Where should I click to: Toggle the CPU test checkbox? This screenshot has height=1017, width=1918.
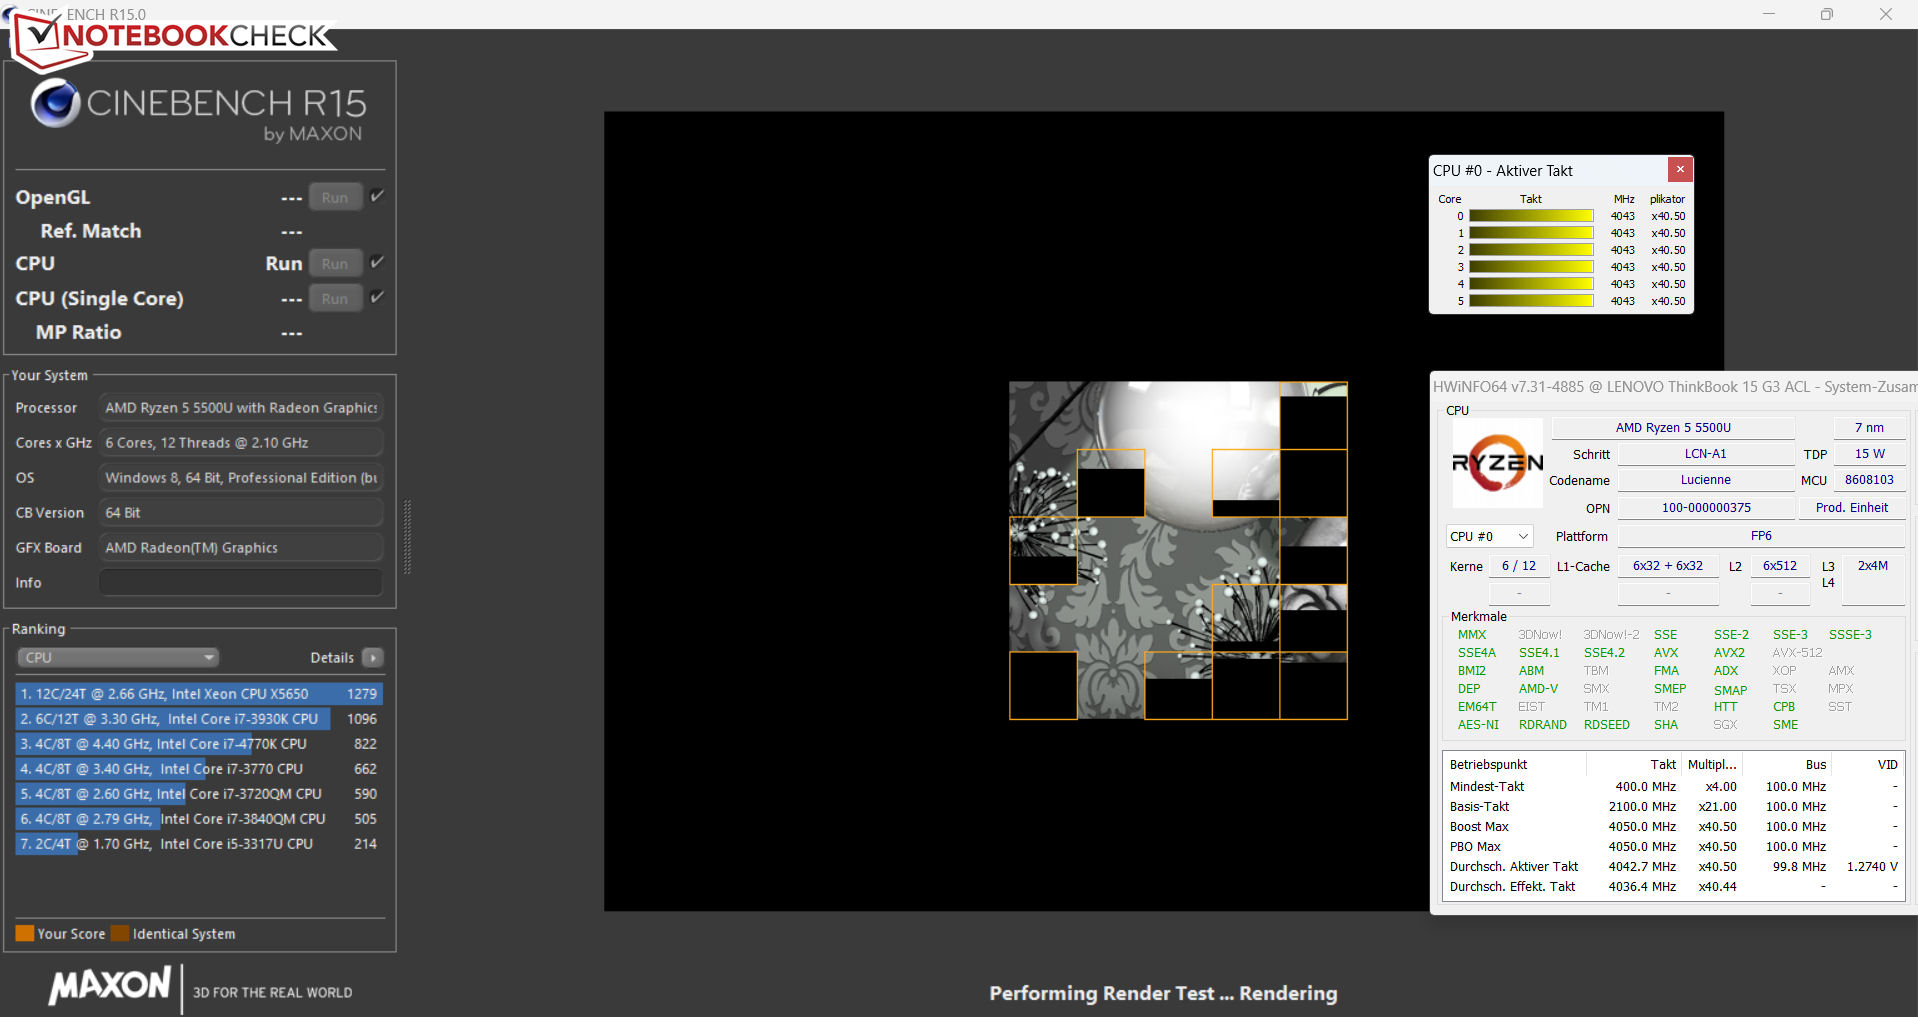point(377,263)
